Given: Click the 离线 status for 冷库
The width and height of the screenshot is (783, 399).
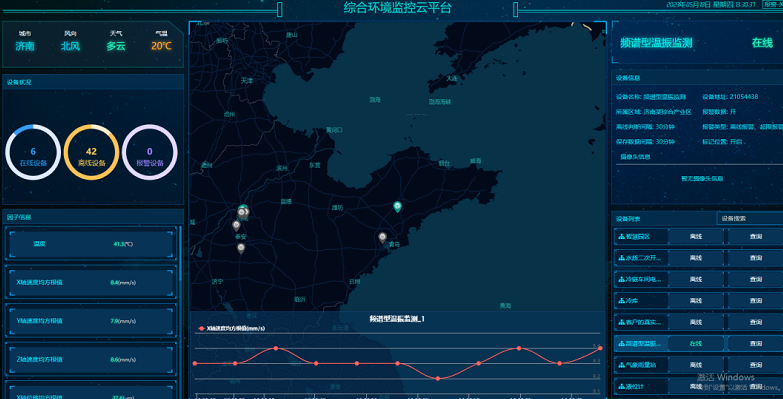Looking at the screenshot, I should [696, 301].
